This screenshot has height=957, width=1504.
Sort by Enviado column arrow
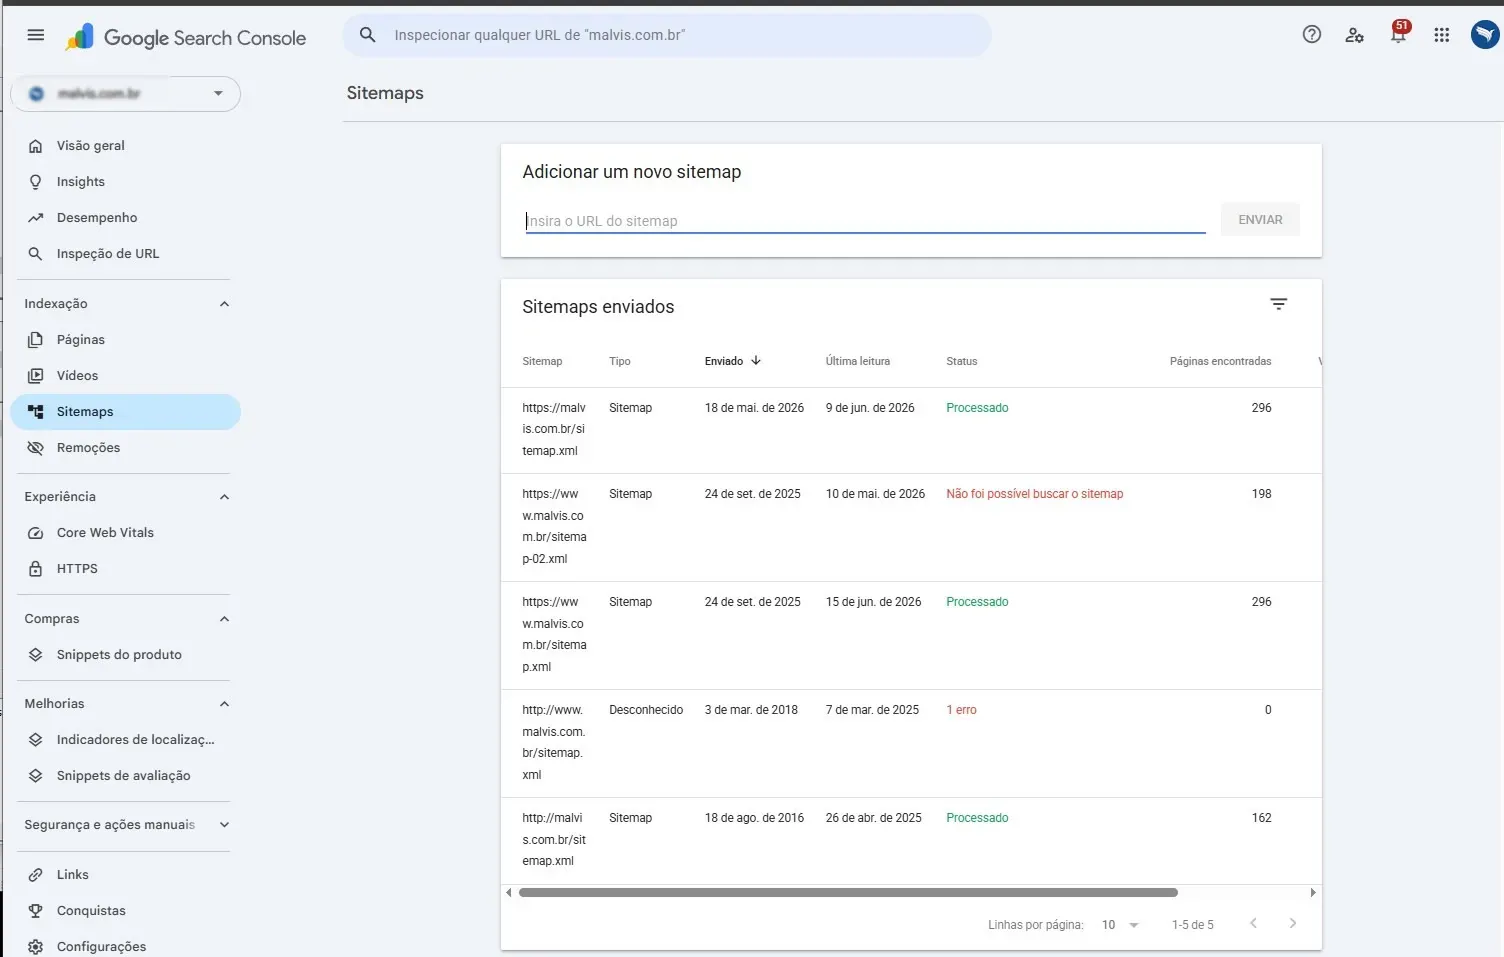click(x=756, y=360)
